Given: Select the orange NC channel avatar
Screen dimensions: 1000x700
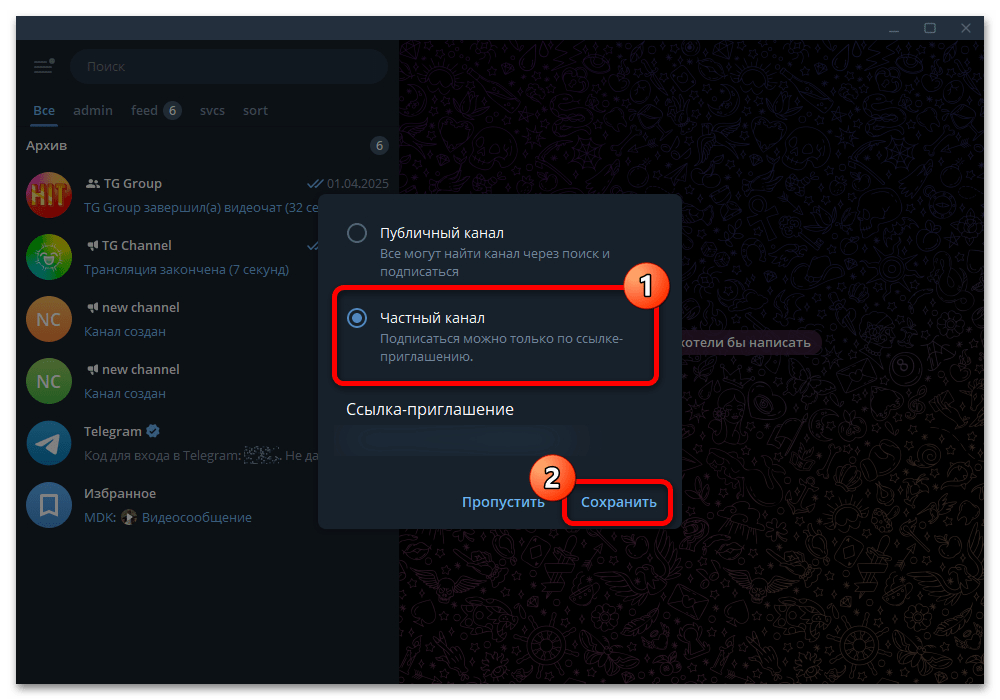Looking at the screenshot, I should [x=48, y=319].
